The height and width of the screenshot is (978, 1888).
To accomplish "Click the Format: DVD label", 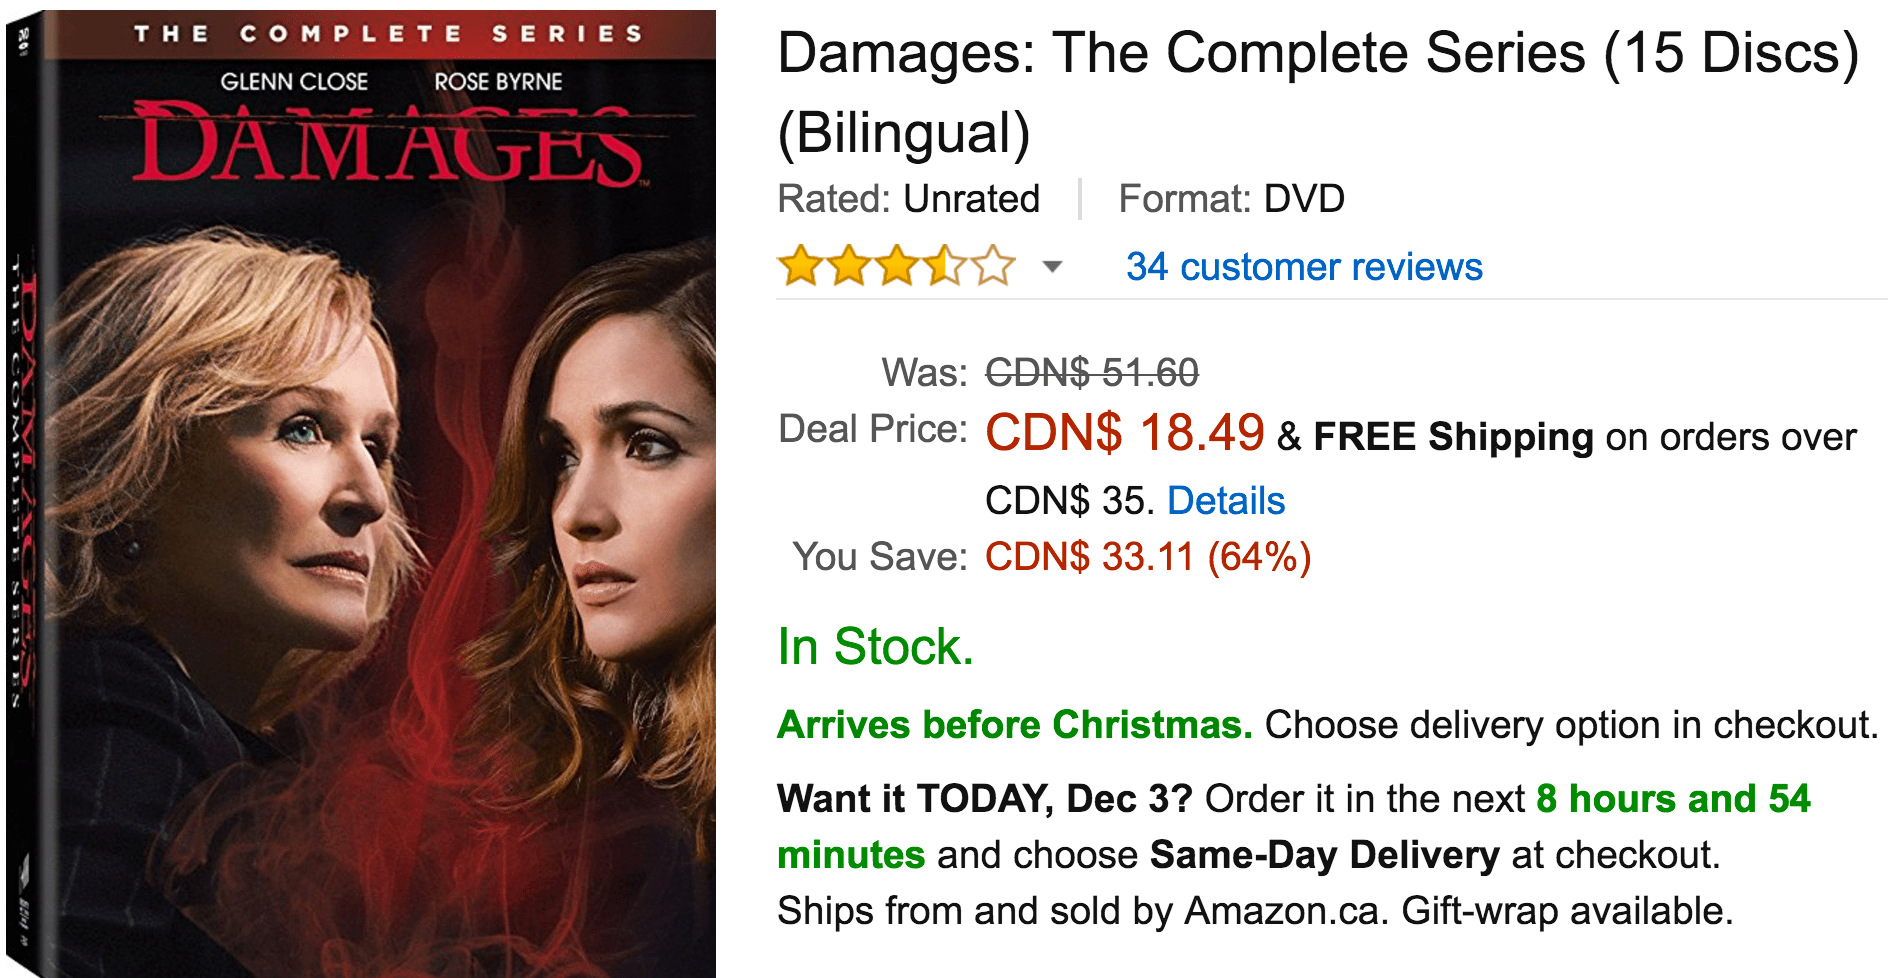I will (x=1231, y=199).
